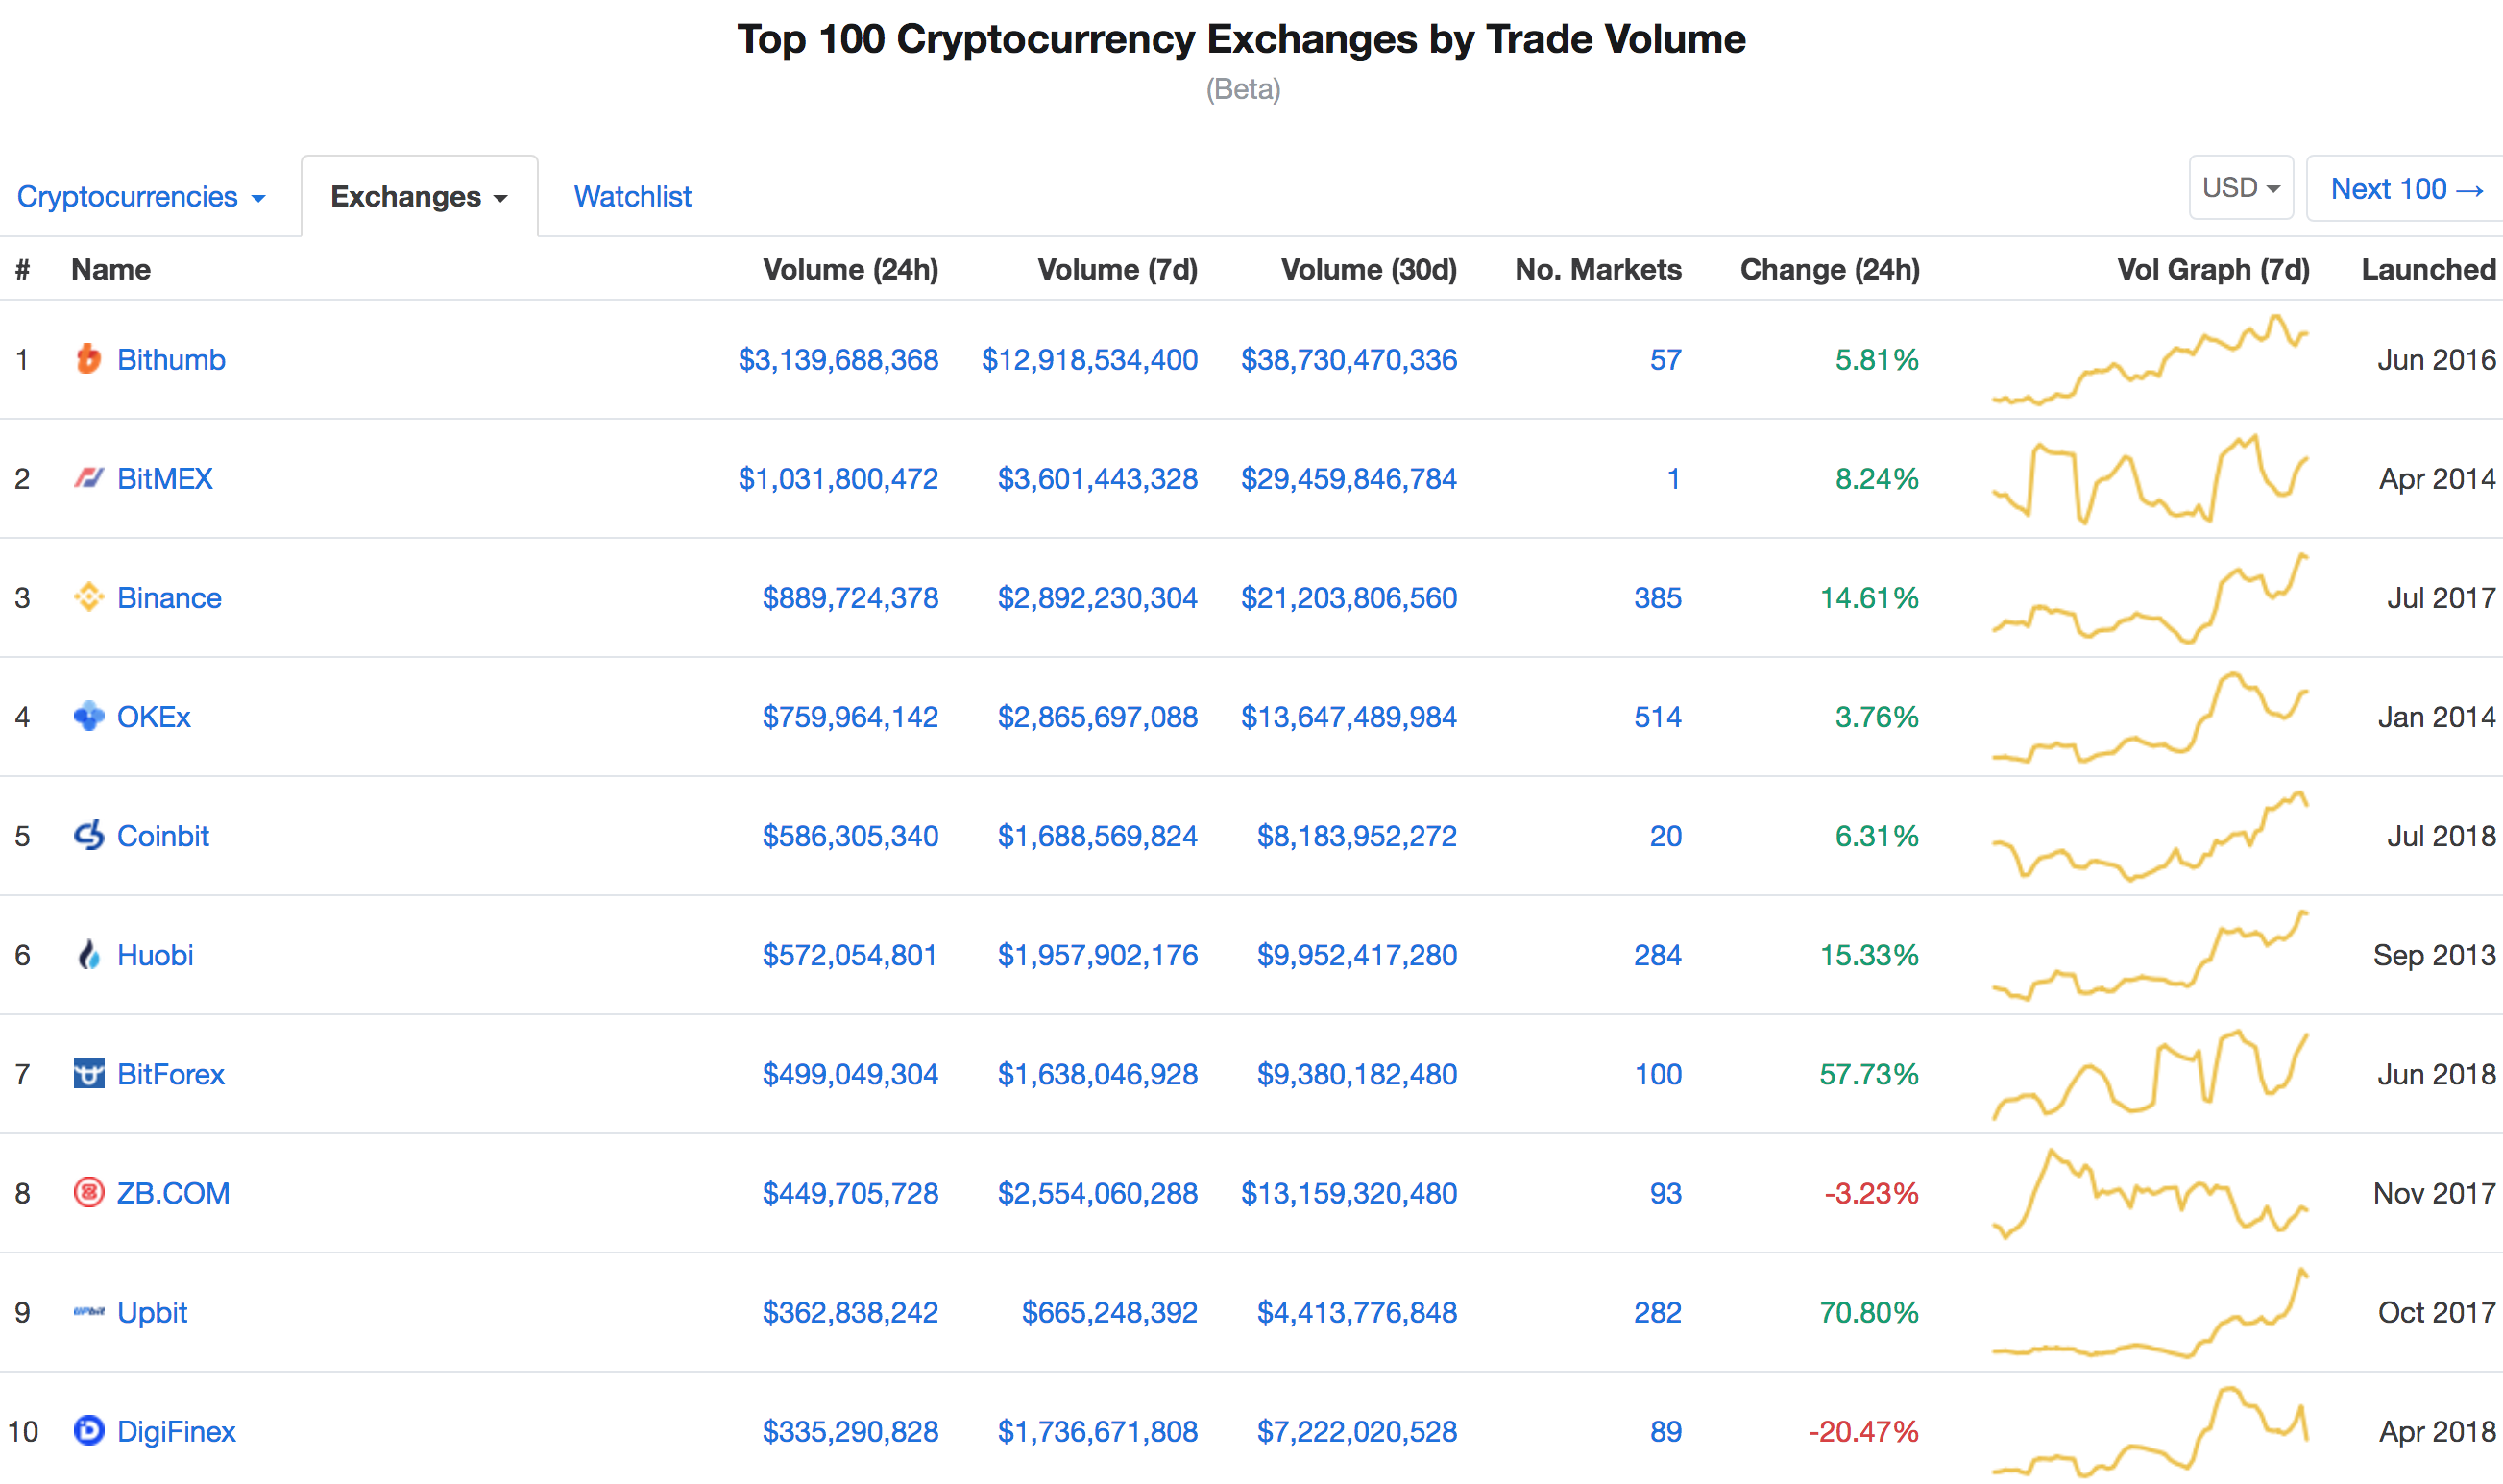Sort by Volume (7d) column header
Viewport: 2503px width, 1484px height.
[1117, 269]
